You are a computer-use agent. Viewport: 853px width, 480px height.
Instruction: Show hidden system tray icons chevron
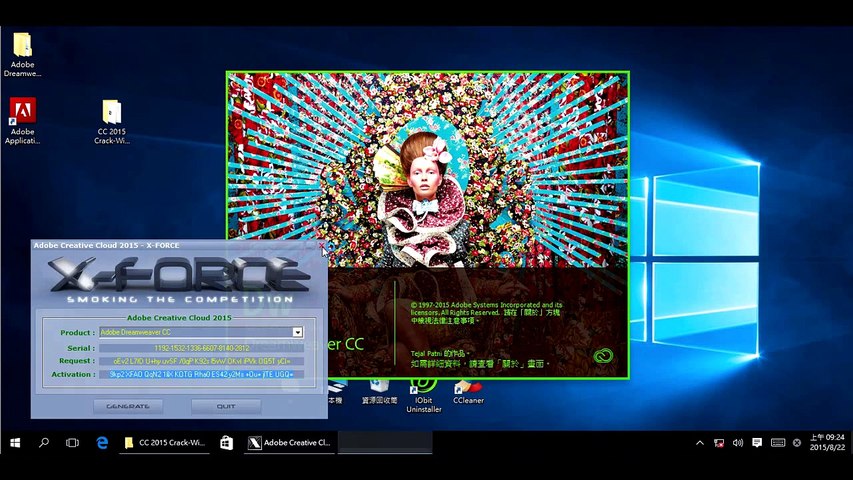pos(700,443)
